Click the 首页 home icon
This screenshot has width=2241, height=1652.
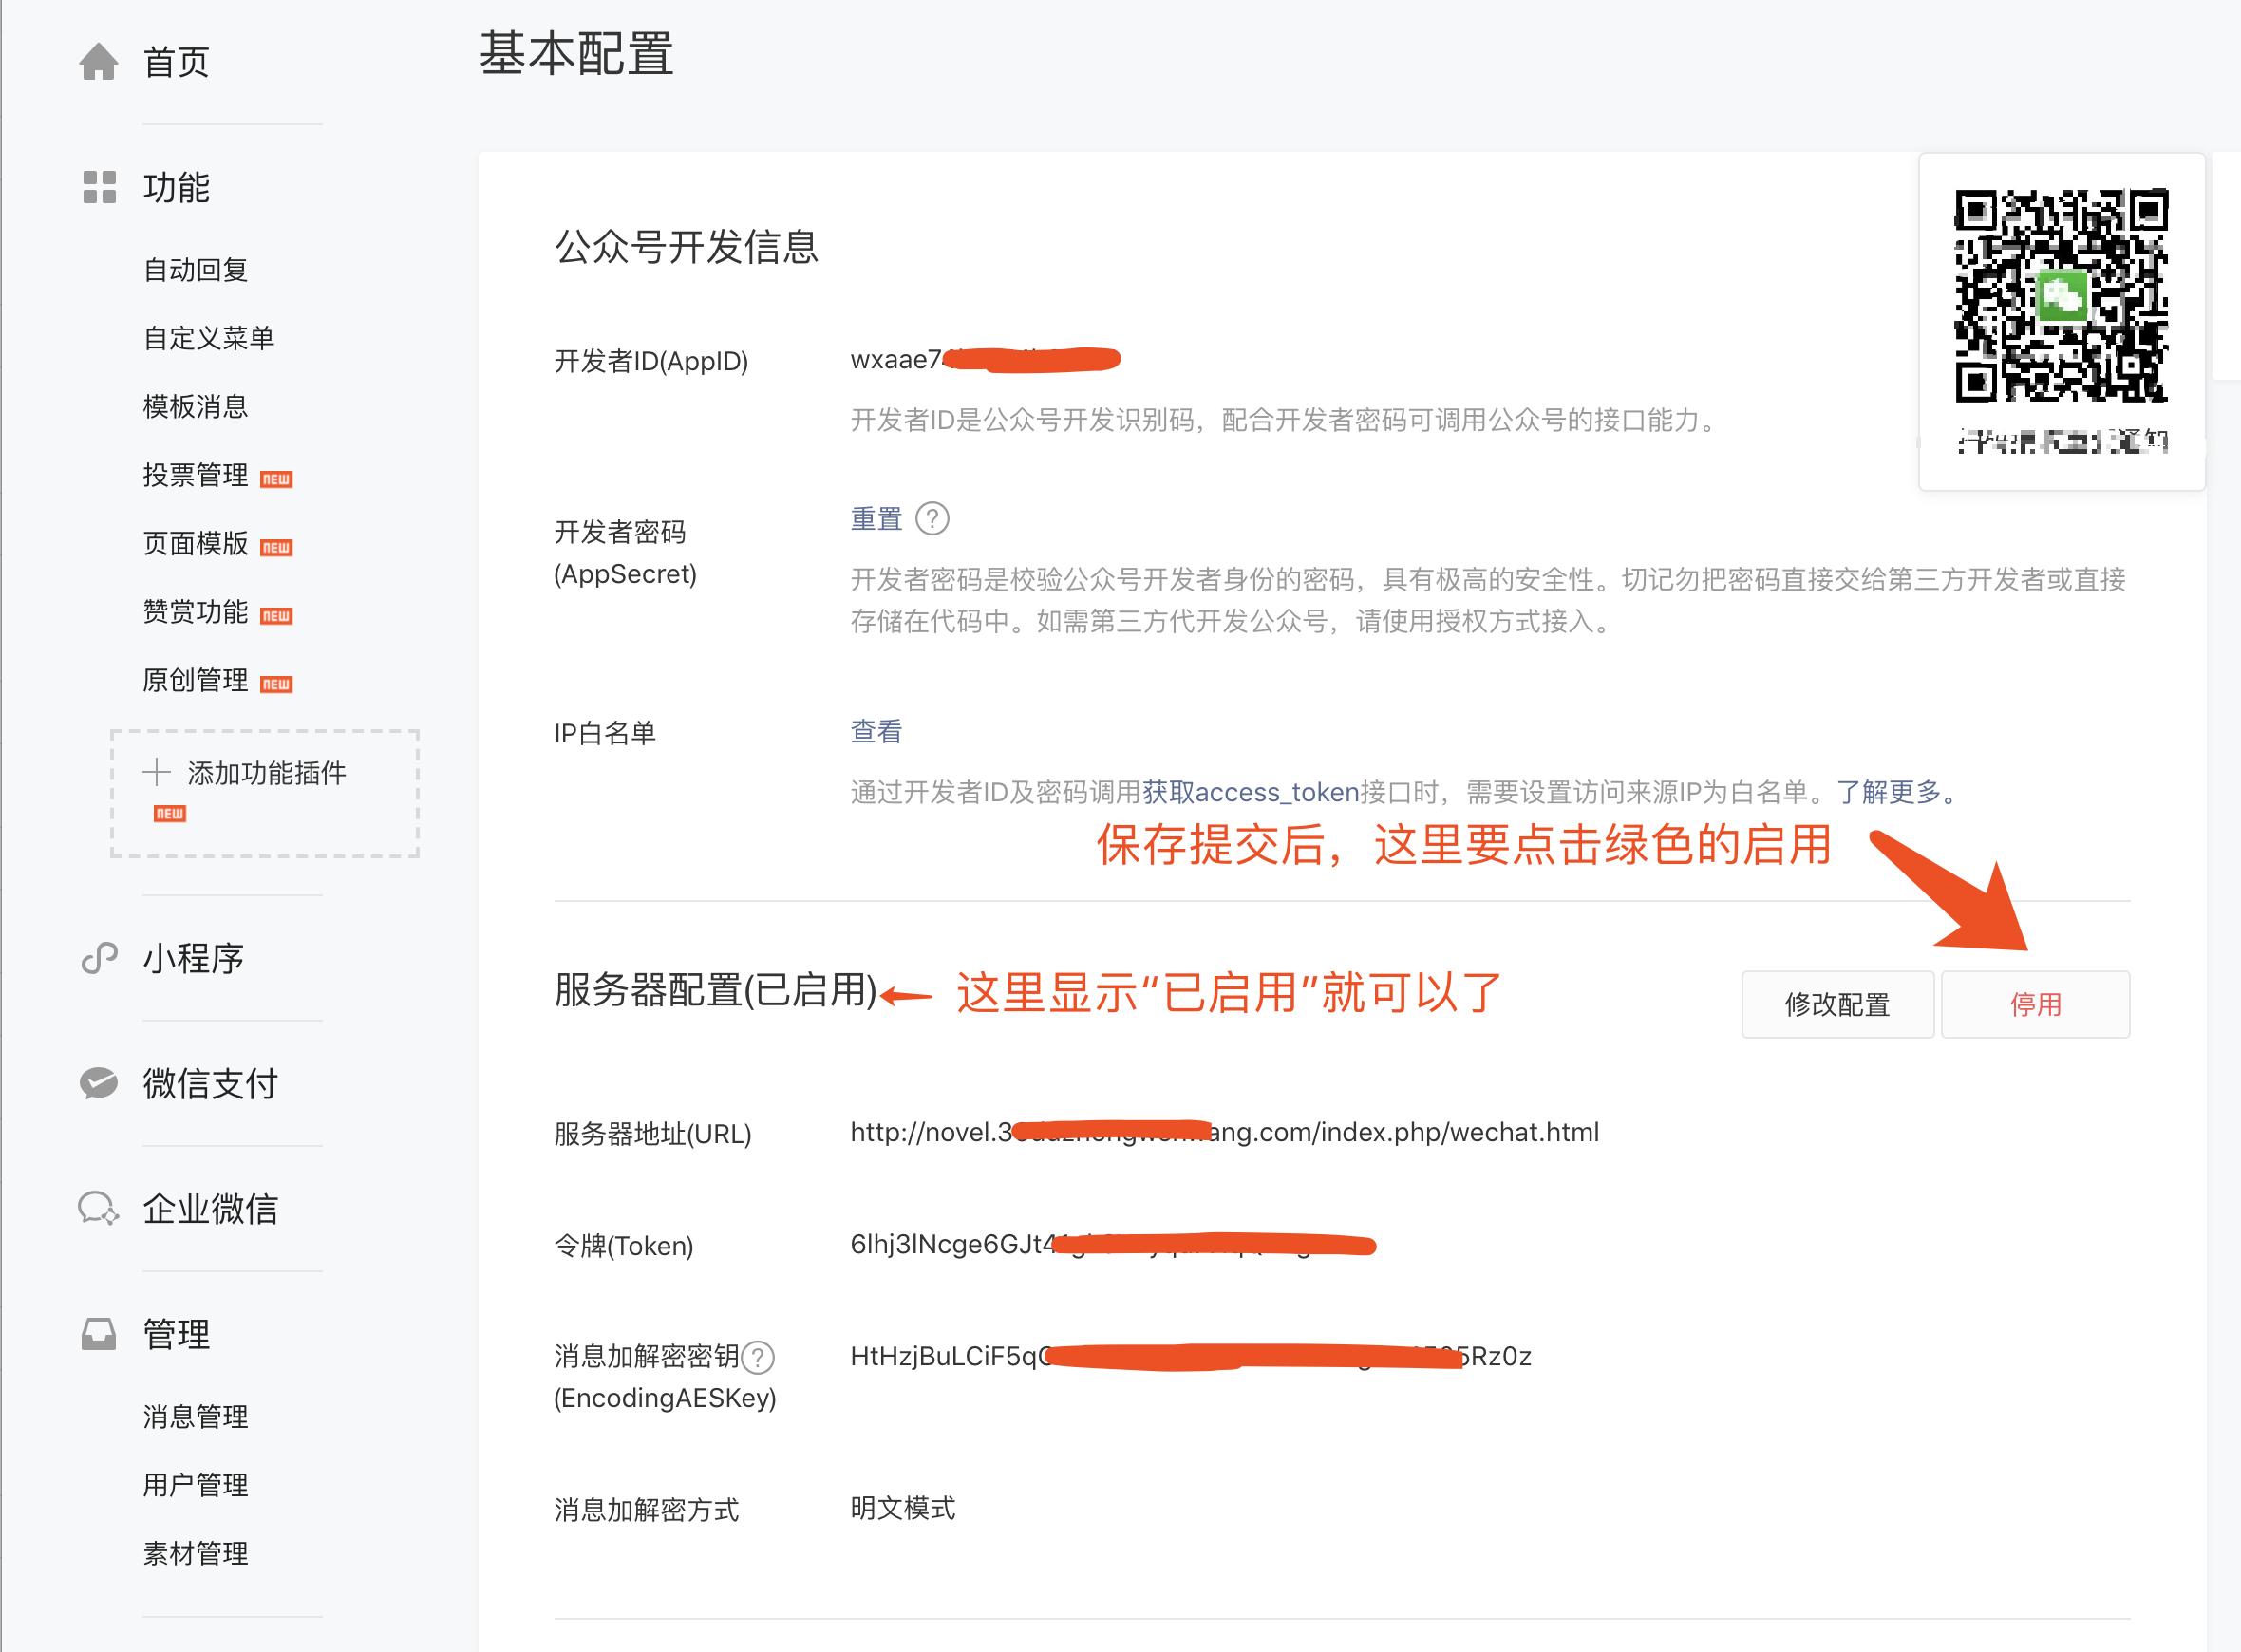tap(100, 62)
